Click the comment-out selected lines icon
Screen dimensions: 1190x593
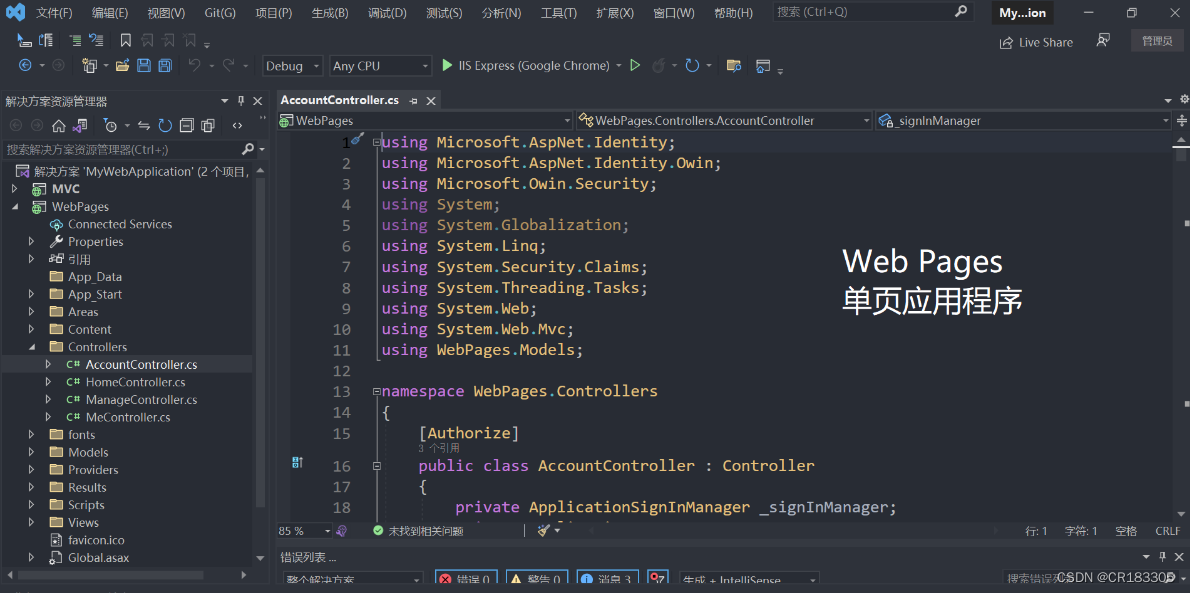pyautogui.click(x=75, y=40)
